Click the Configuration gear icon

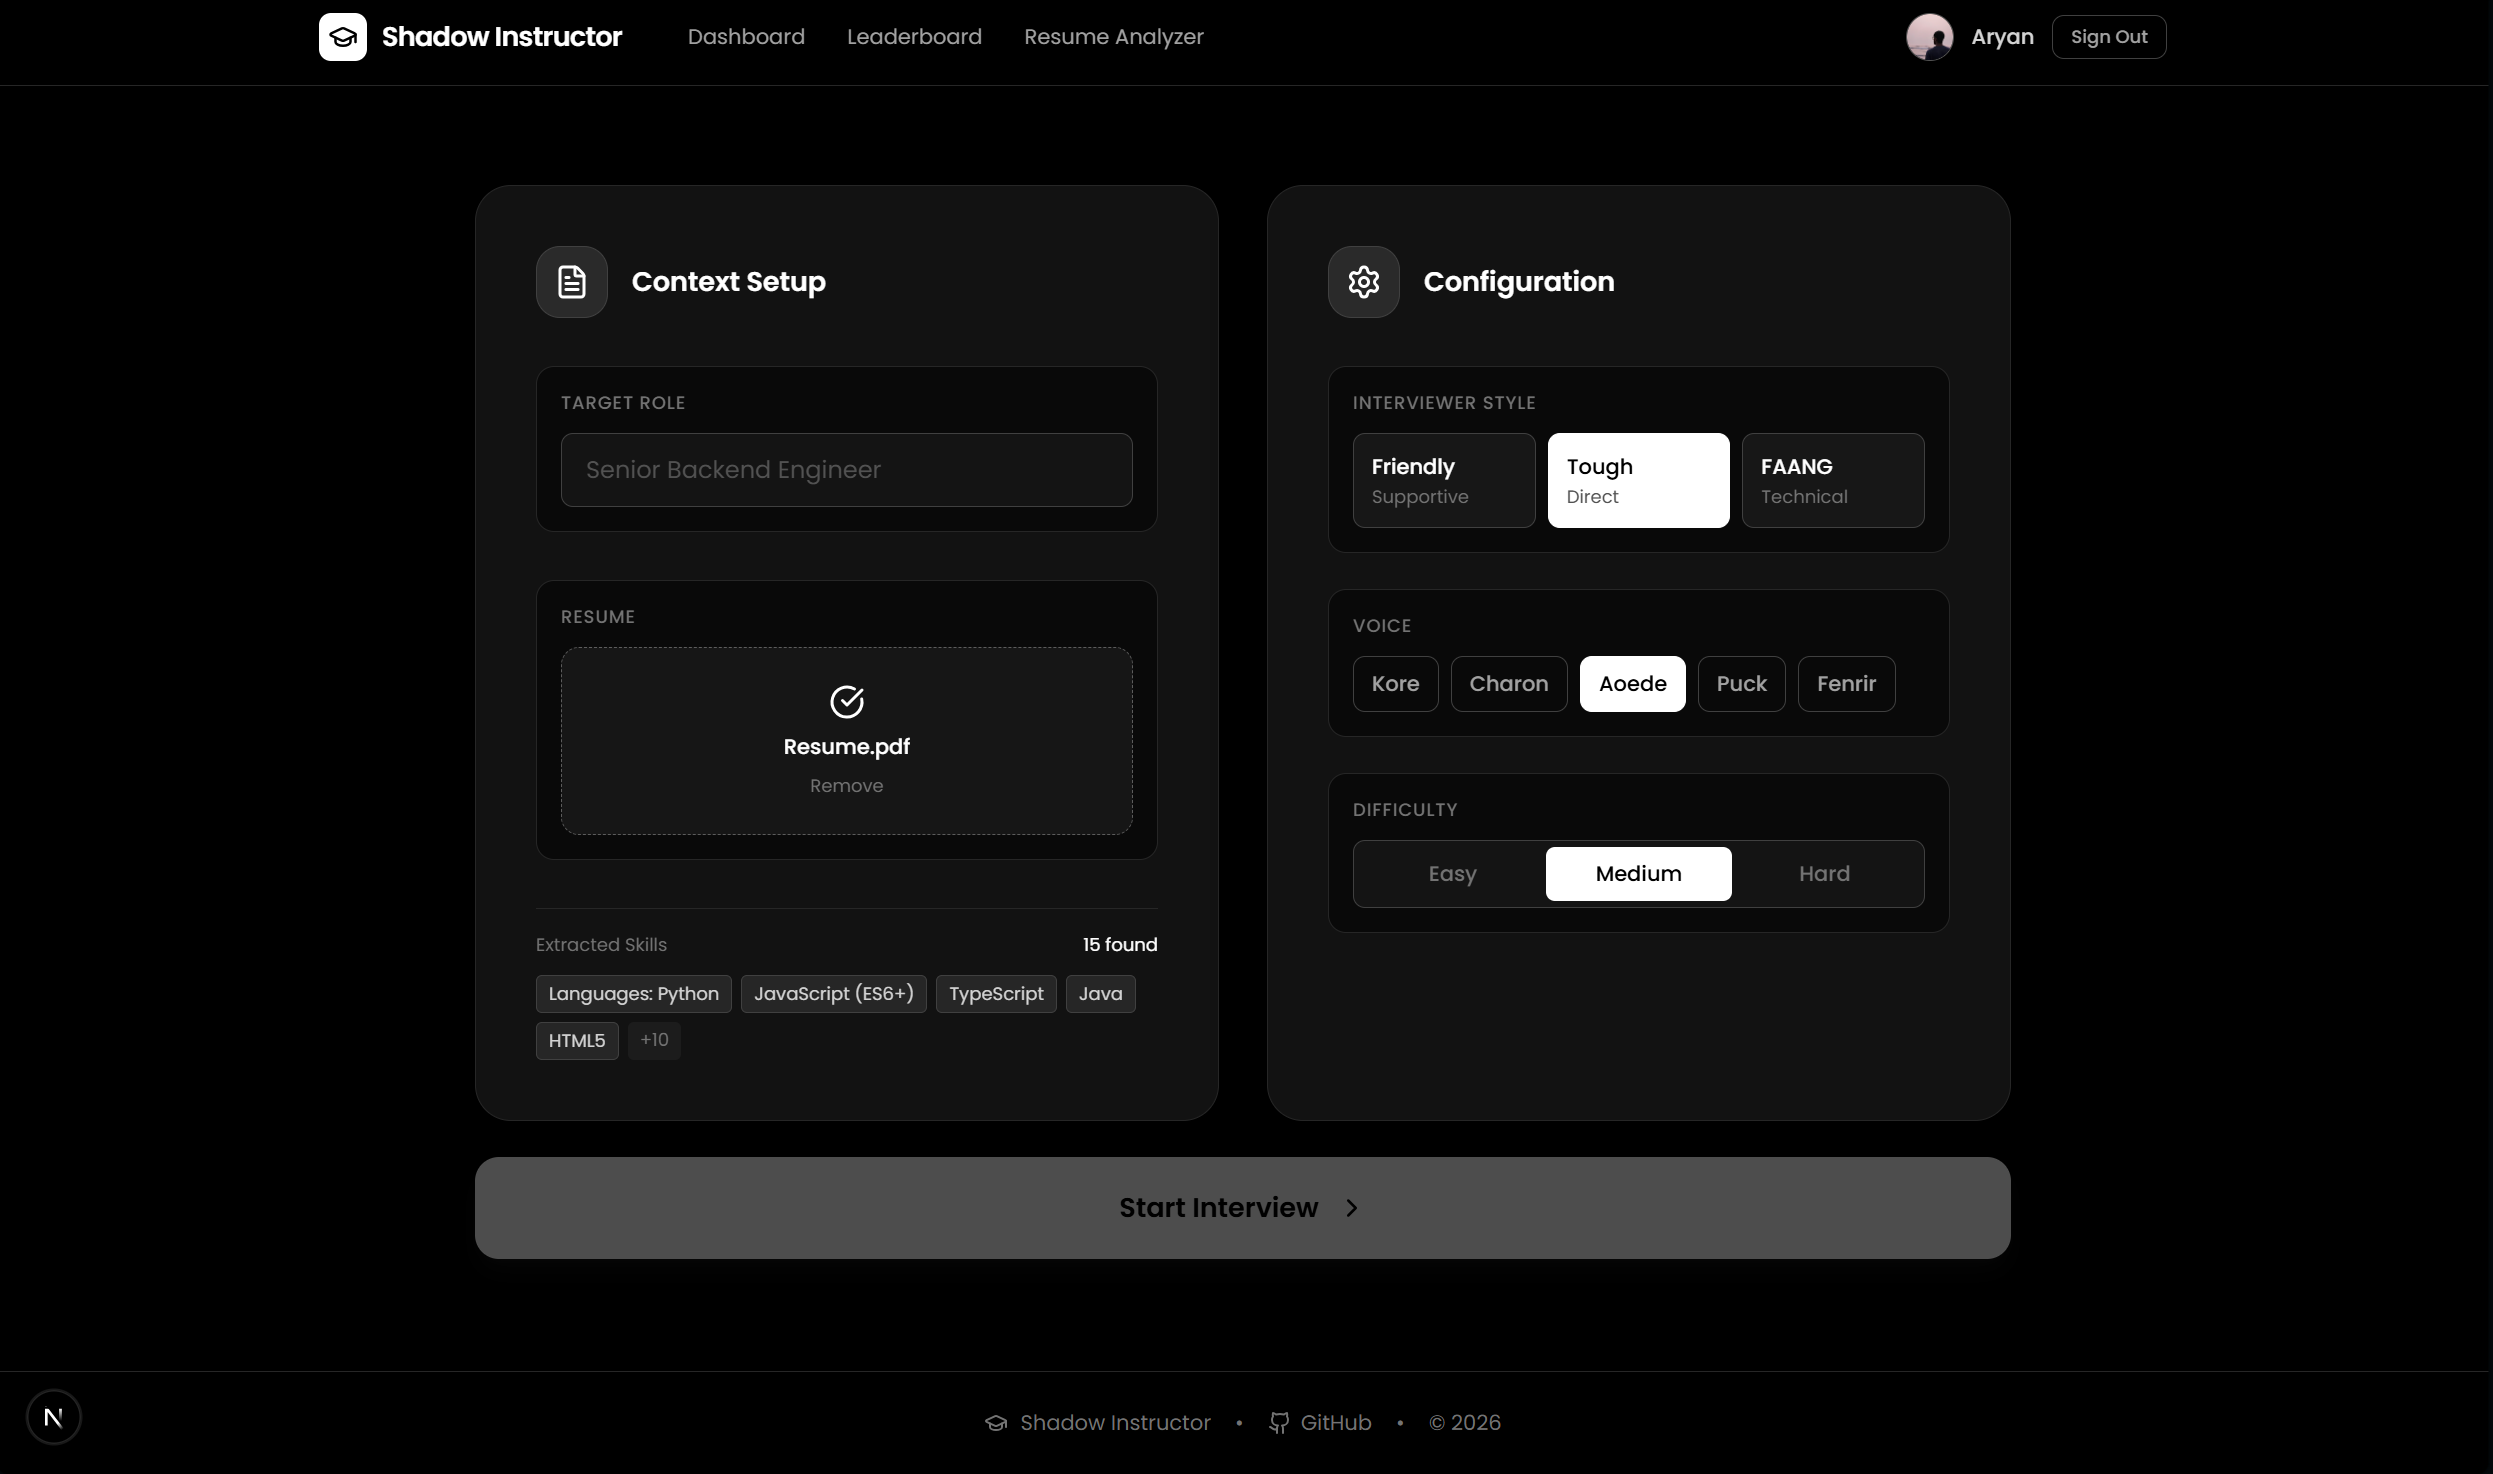(x=1363, y=282)
